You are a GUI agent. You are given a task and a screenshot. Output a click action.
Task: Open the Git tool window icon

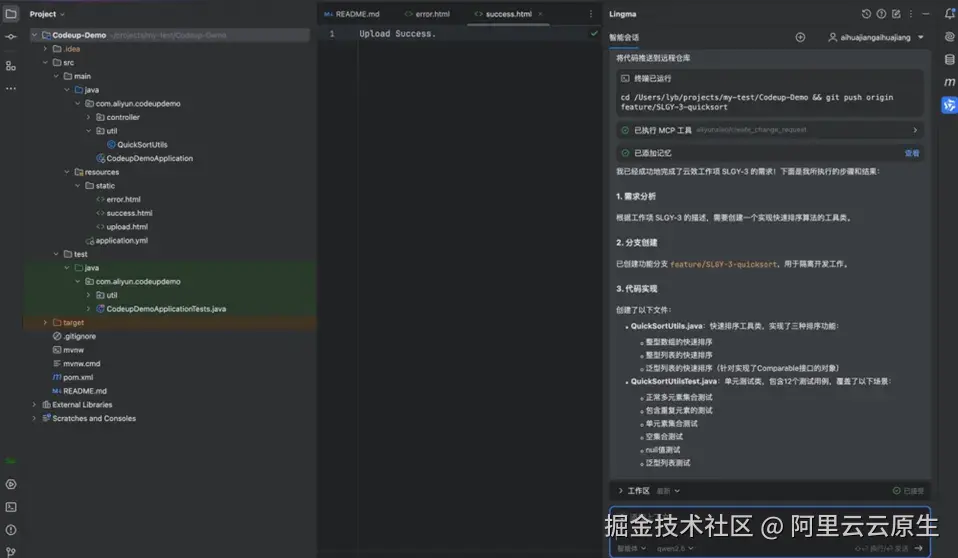tap(11, 551)
